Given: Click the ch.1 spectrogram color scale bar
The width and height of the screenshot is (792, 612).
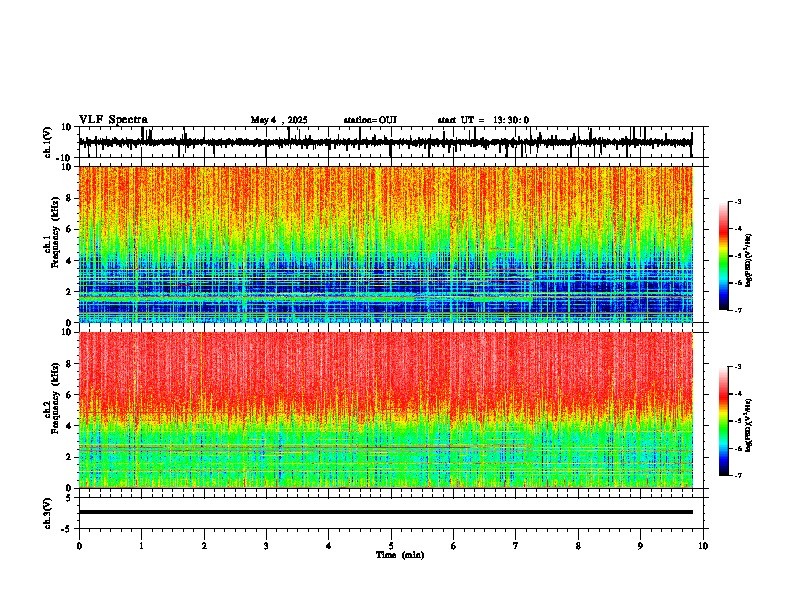Looking at the screenshot, I should coord(723,256).
